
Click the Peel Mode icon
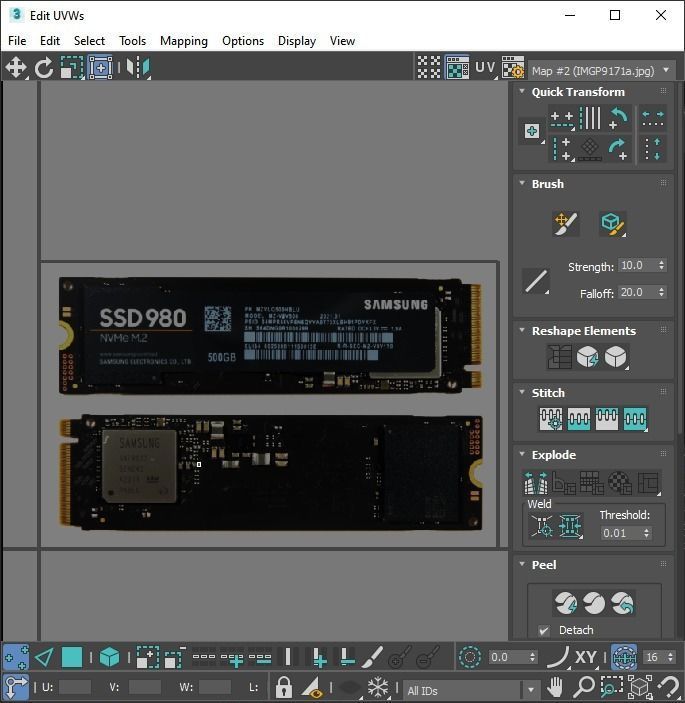pyautogui.click(x=594, y=603)
